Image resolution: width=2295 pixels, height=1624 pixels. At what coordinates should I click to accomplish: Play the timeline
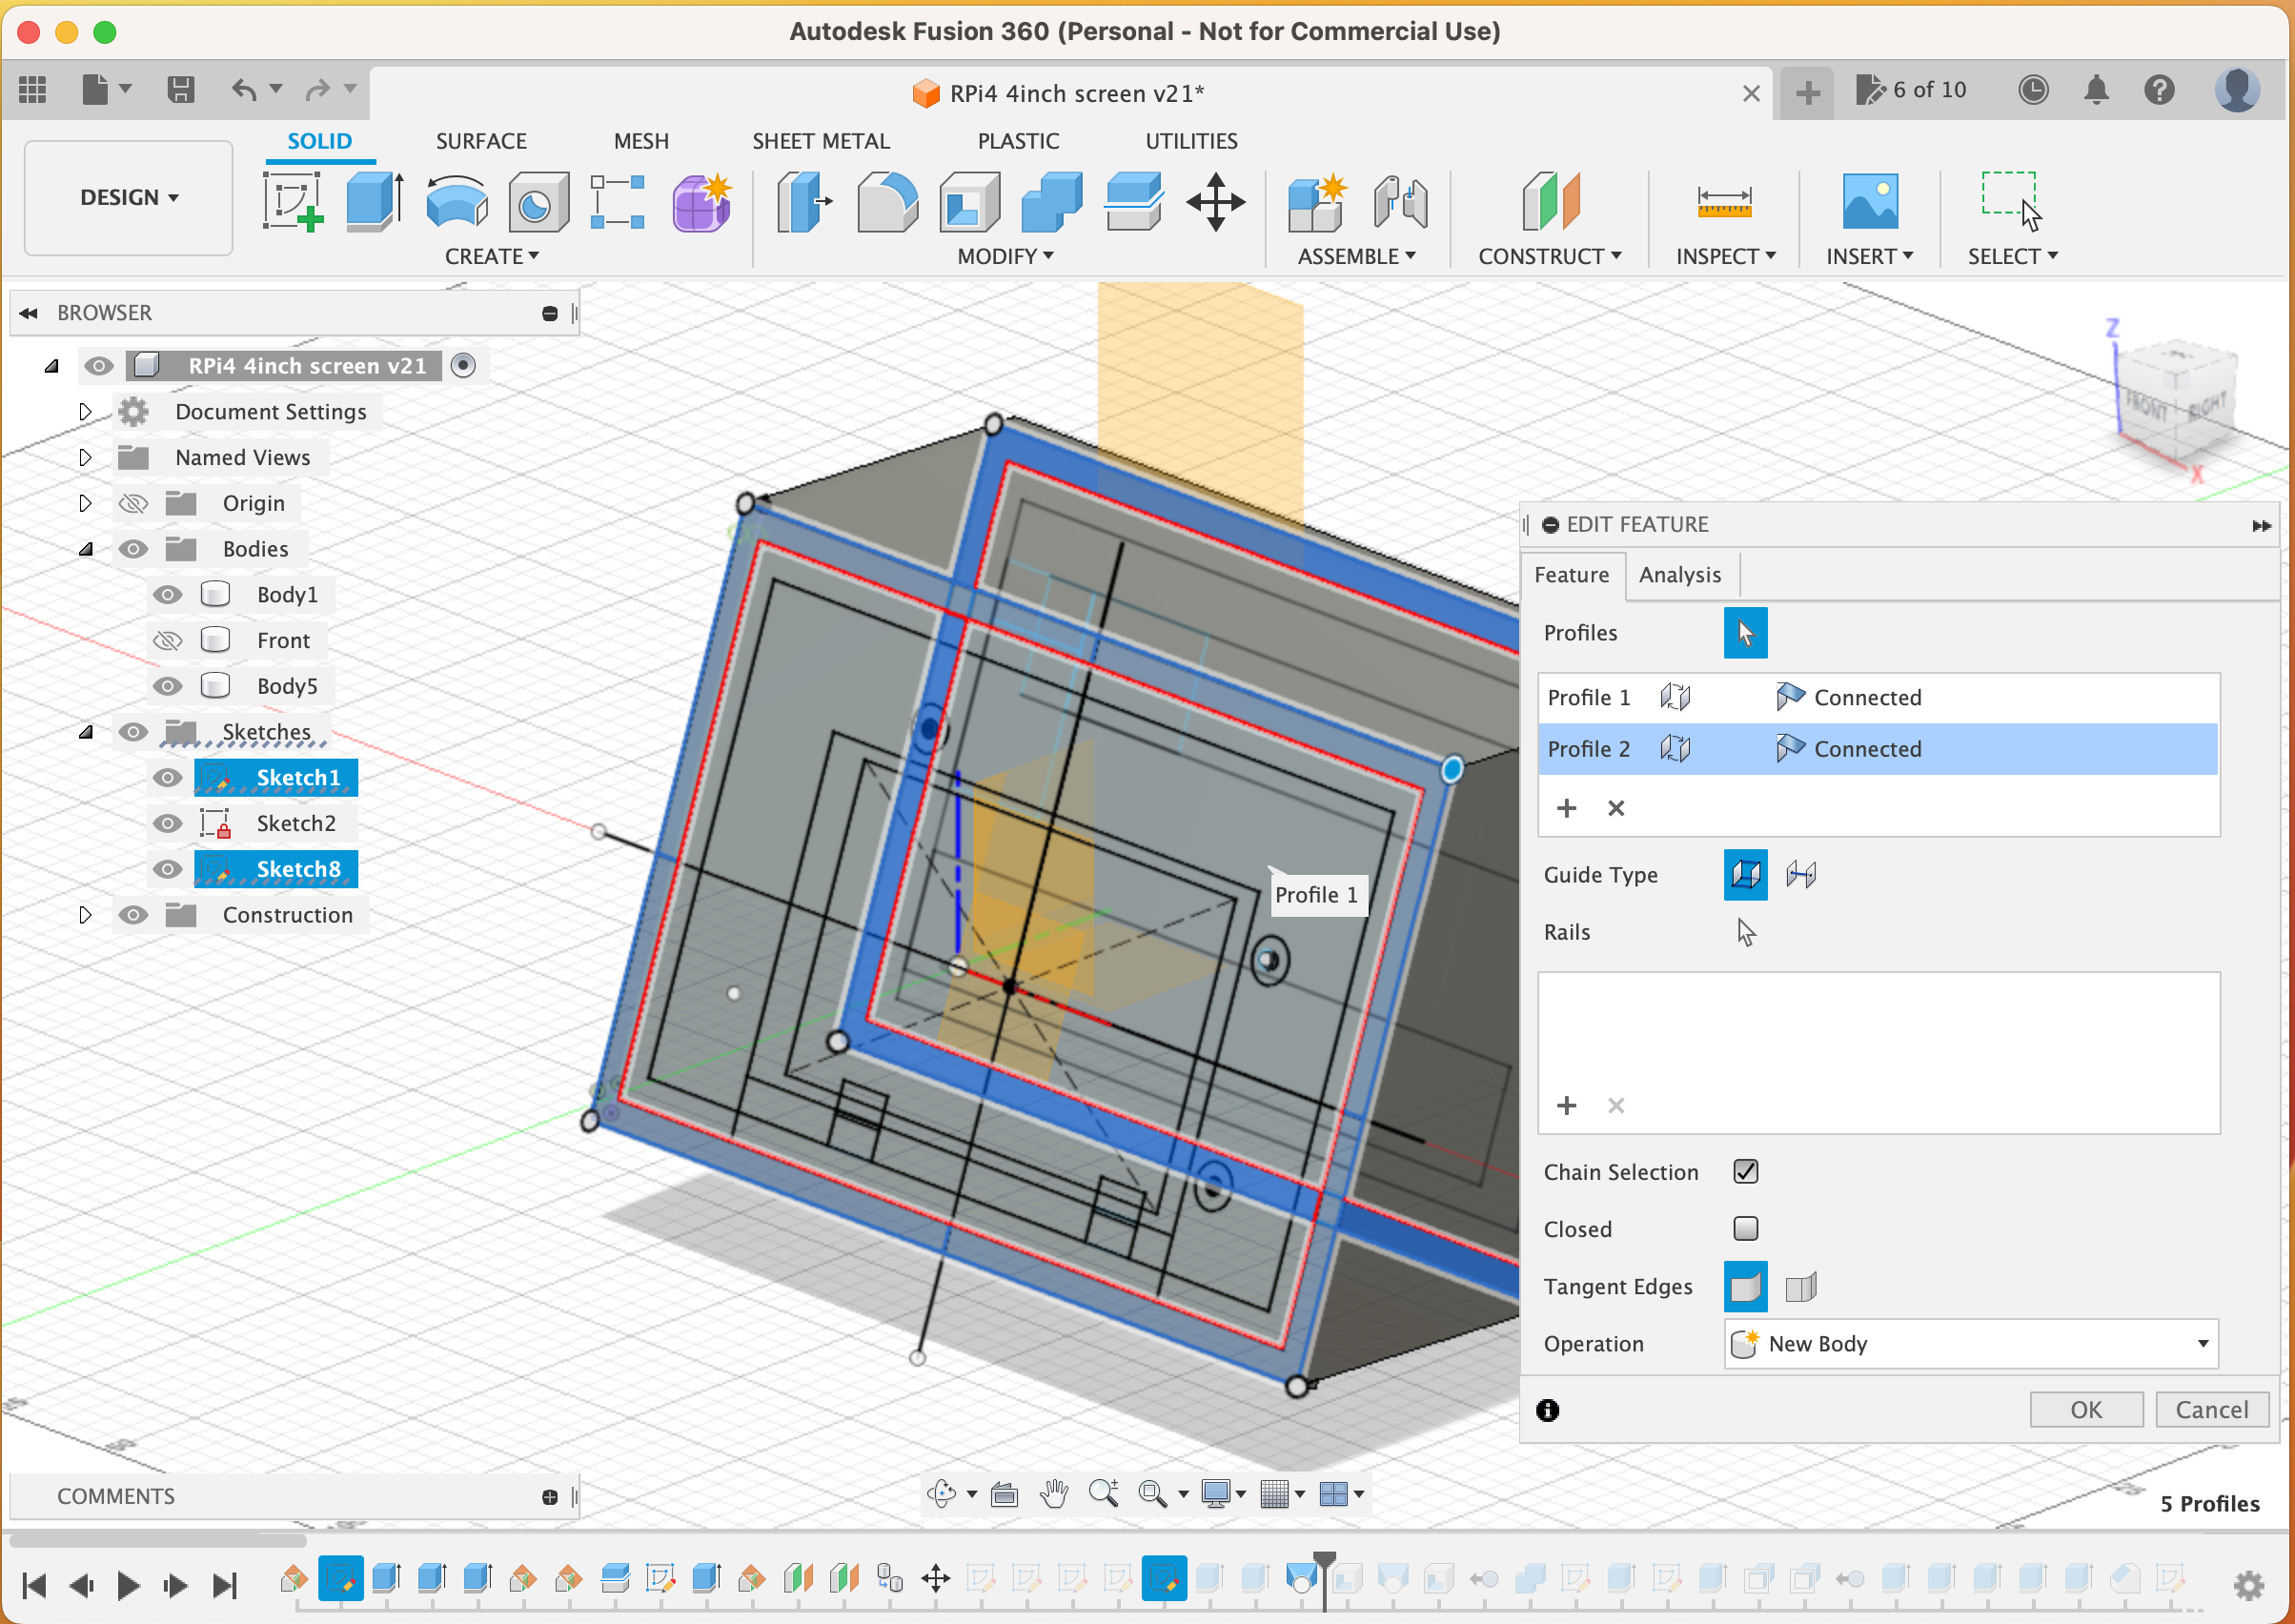pyautogui.click(x=128, y=1586)
